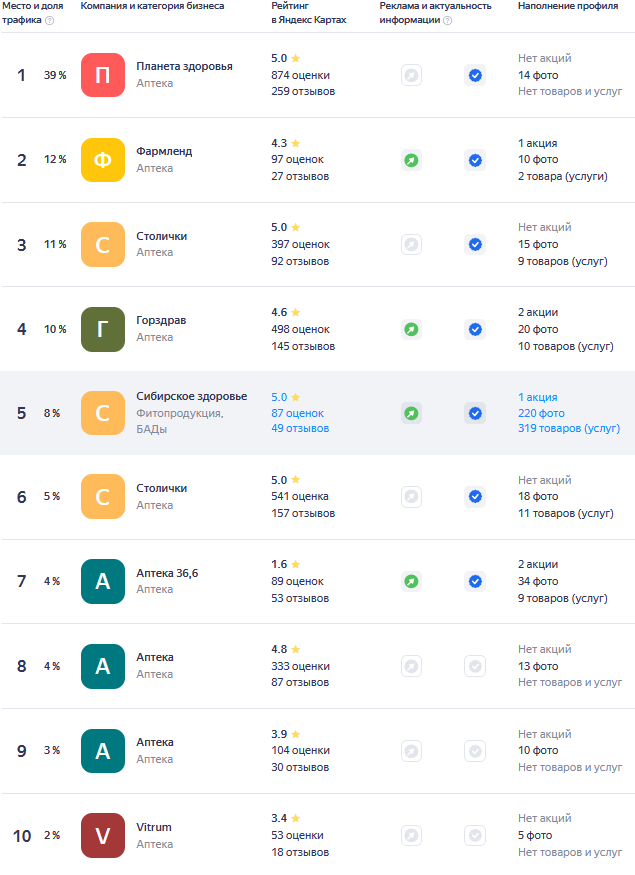Image resolution: width=635 pixels, height=875 pixels.
Task: Click the '874 оценки' text
Action: 300,75
